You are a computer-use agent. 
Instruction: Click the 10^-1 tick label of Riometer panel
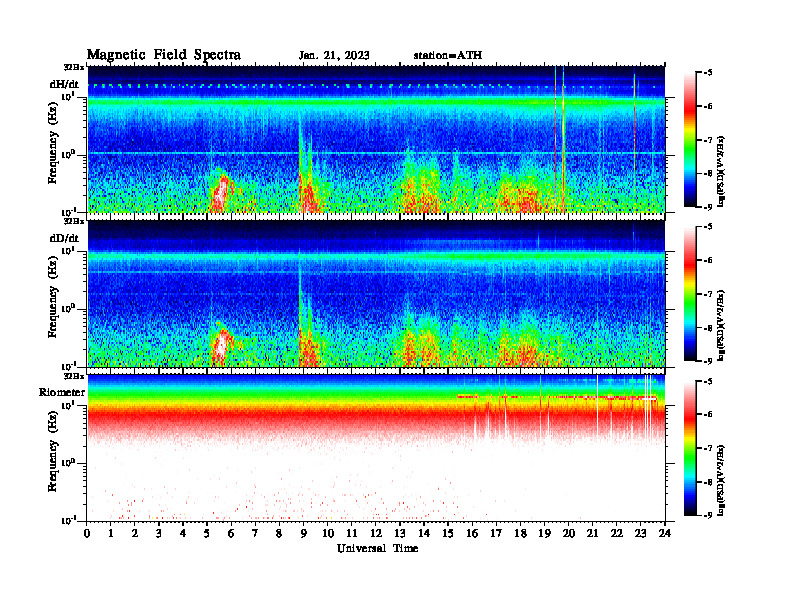68,520
